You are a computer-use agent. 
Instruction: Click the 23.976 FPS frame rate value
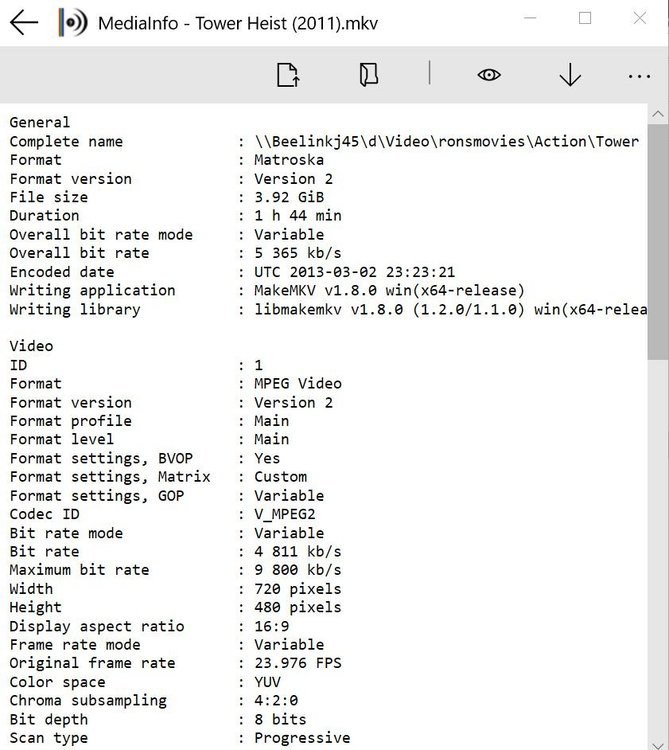298,663
